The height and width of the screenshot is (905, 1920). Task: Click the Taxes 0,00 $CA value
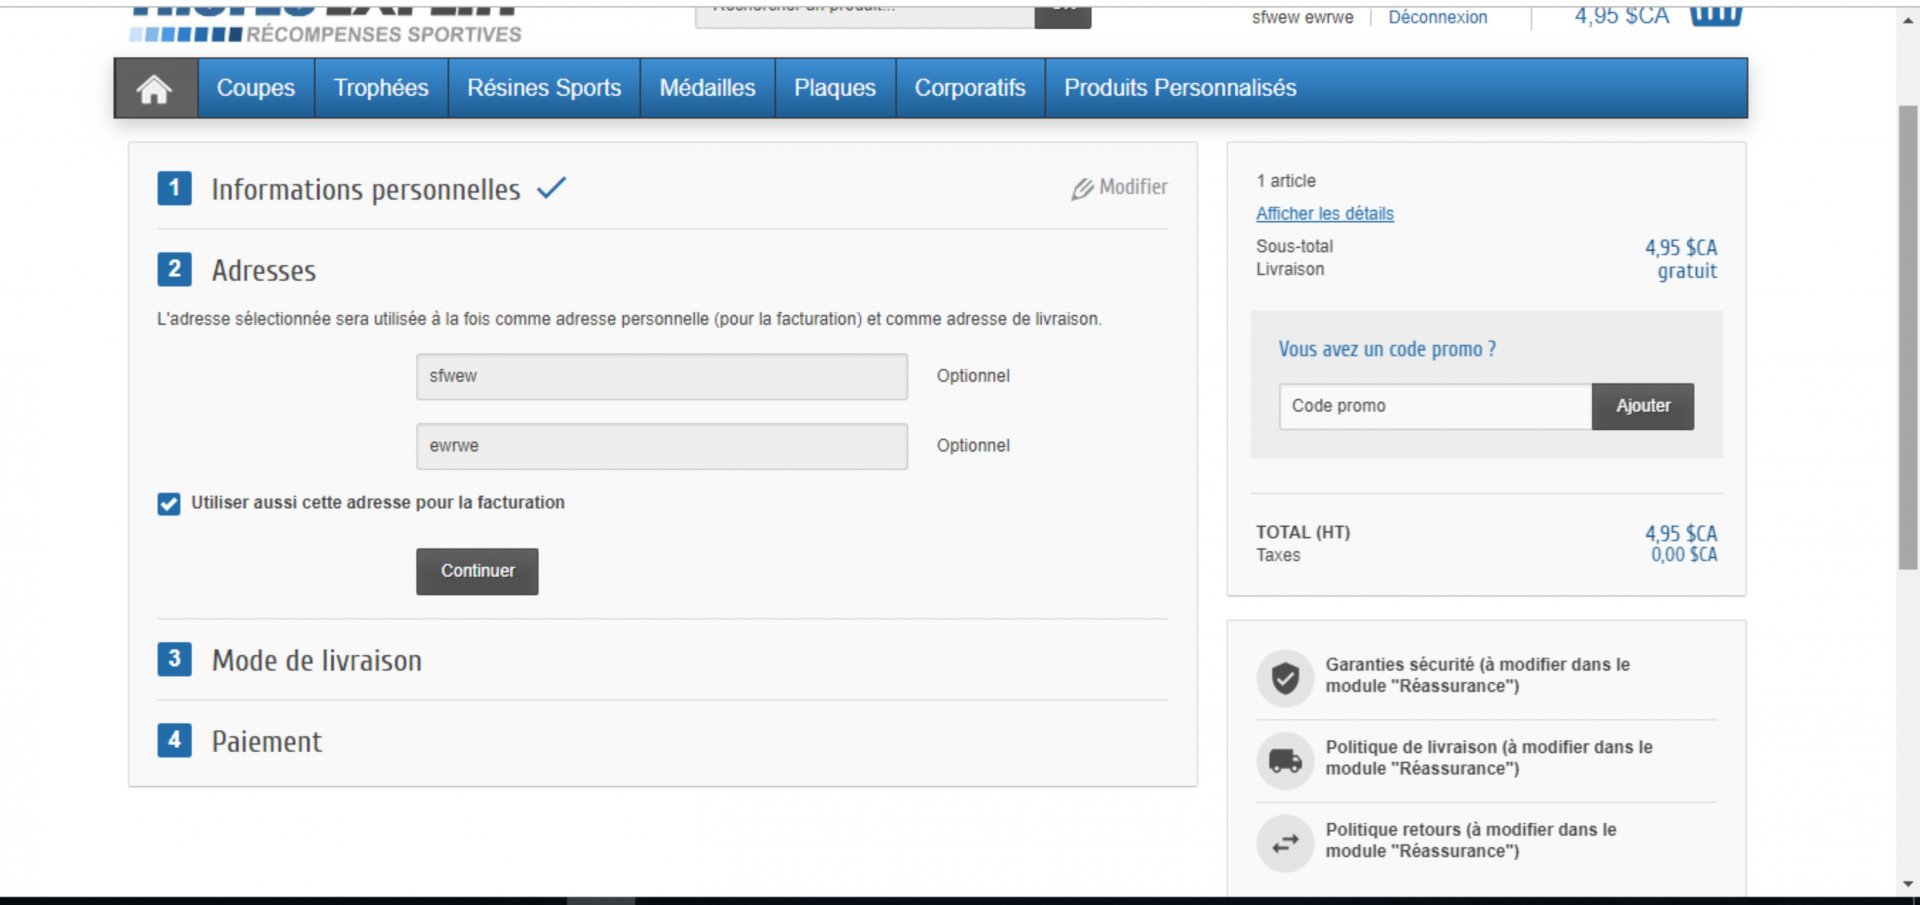coord(1684,555)
